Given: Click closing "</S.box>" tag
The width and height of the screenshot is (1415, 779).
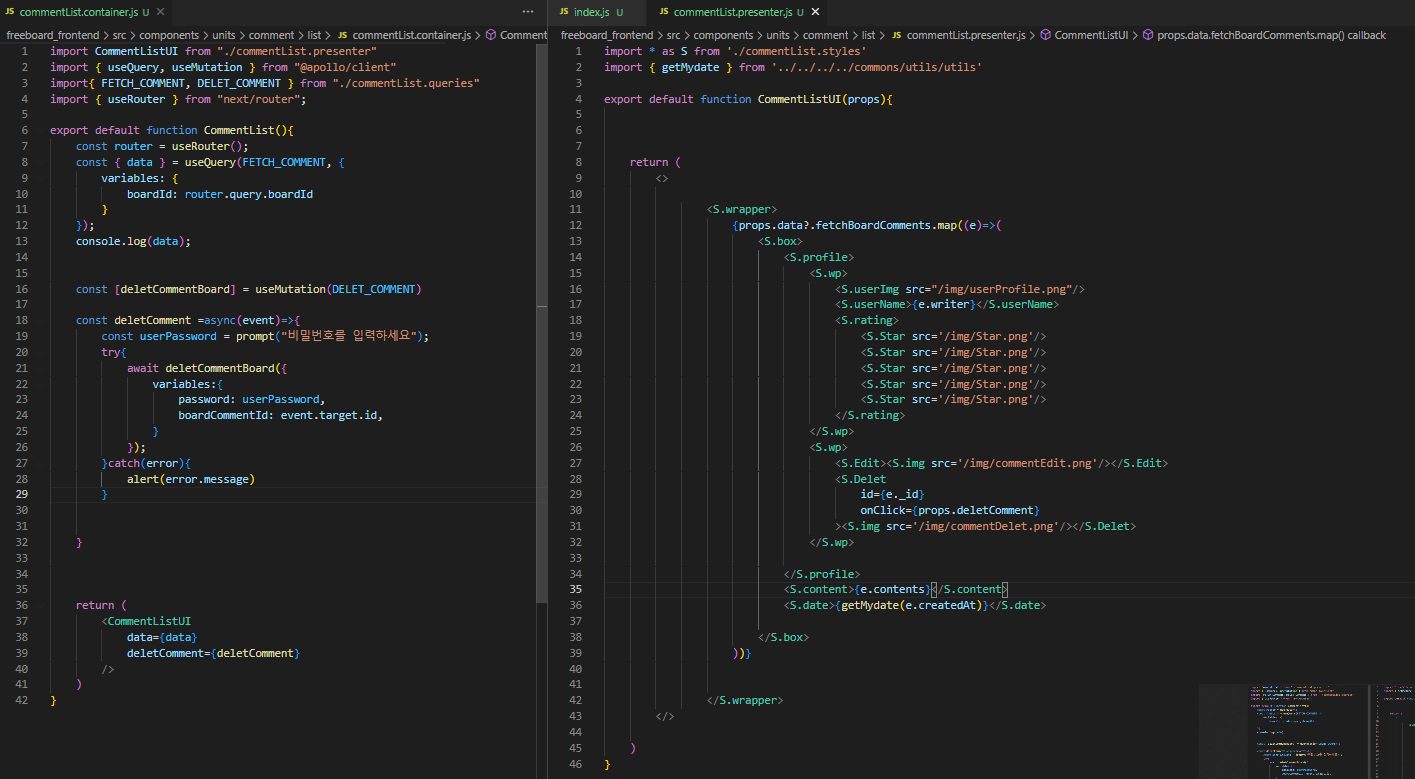Looking at the screenshot, I should point(784,637).
